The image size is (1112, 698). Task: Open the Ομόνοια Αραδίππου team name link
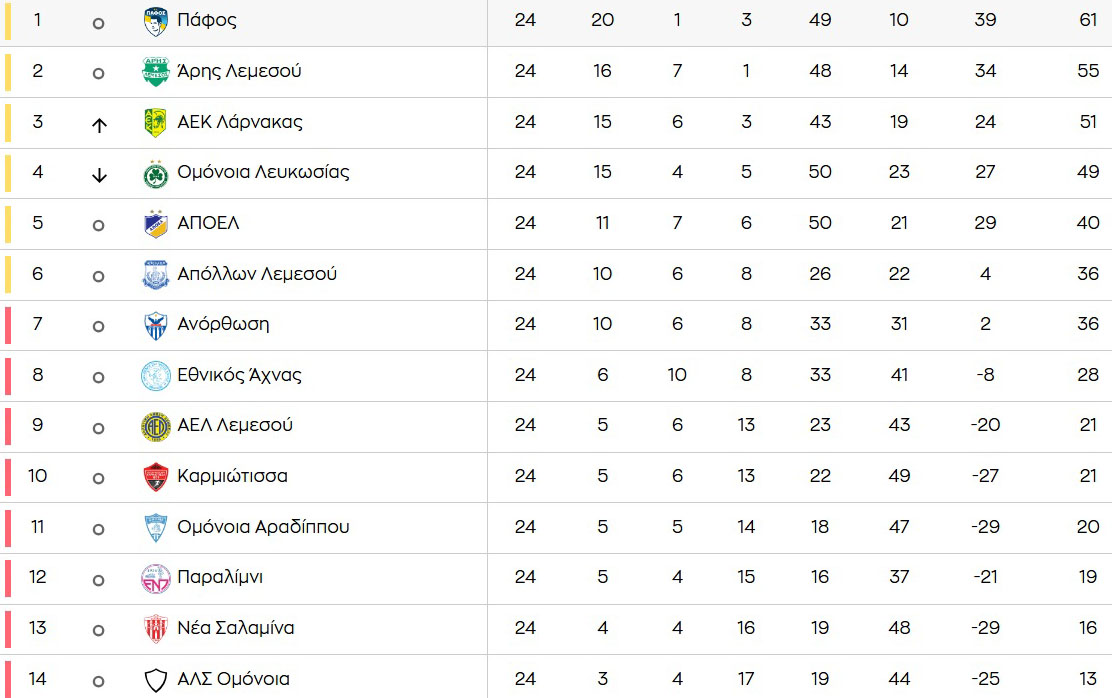pyautogui.click(x=263, y=527)
